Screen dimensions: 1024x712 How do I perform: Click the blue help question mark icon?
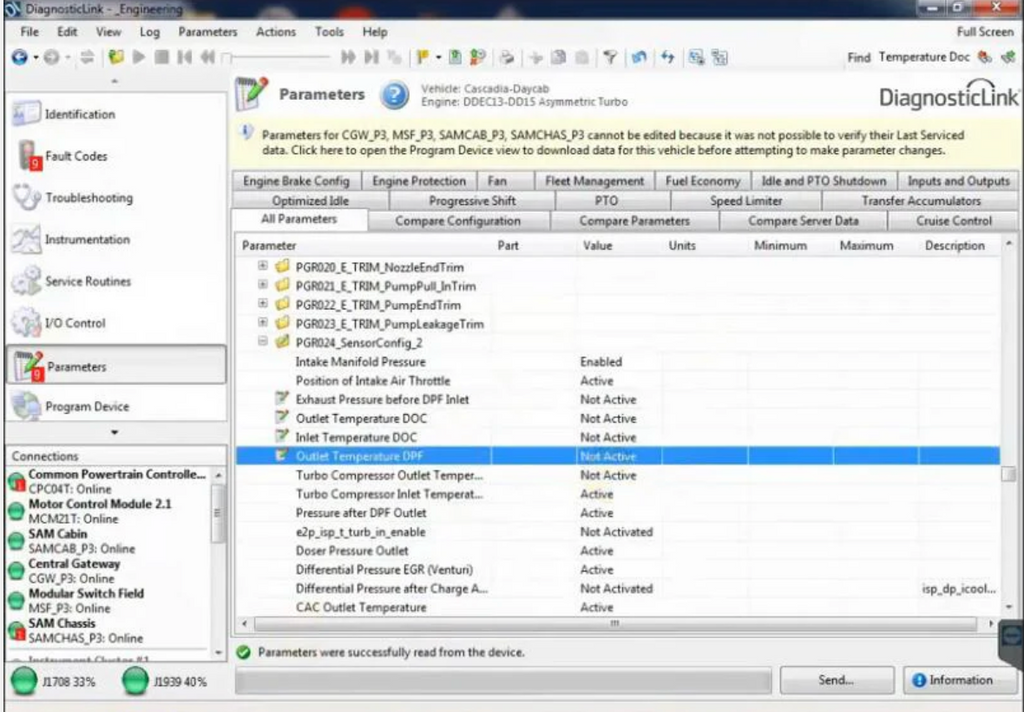pos(395,96)
